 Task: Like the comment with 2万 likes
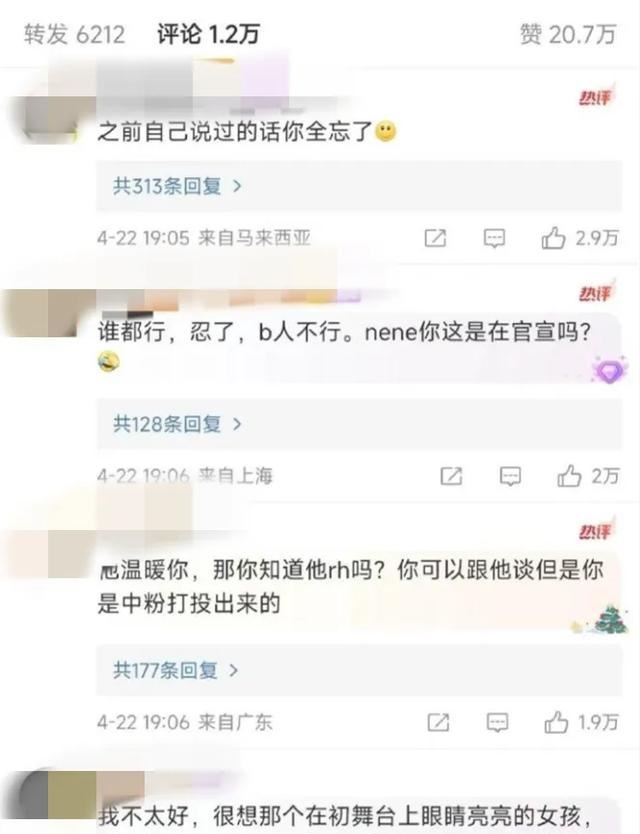(x=569, y=476)
